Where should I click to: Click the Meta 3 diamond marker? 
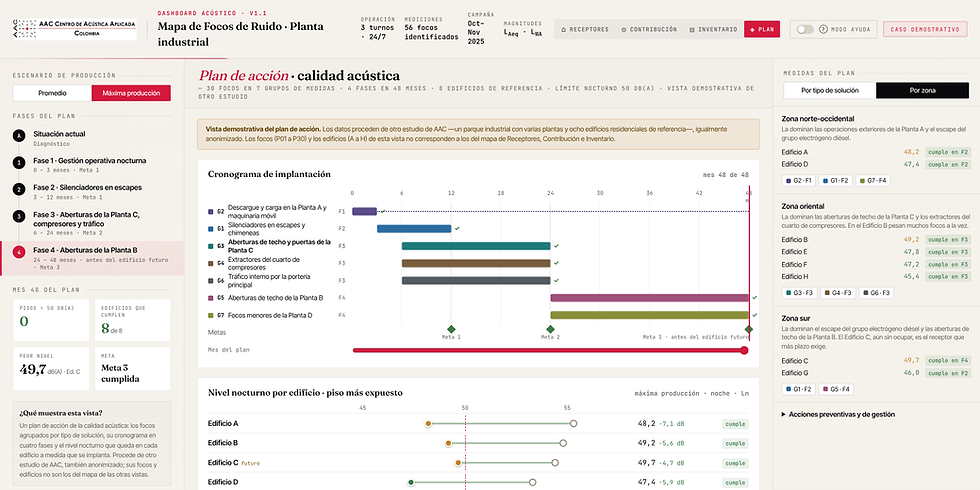[748, 329]
